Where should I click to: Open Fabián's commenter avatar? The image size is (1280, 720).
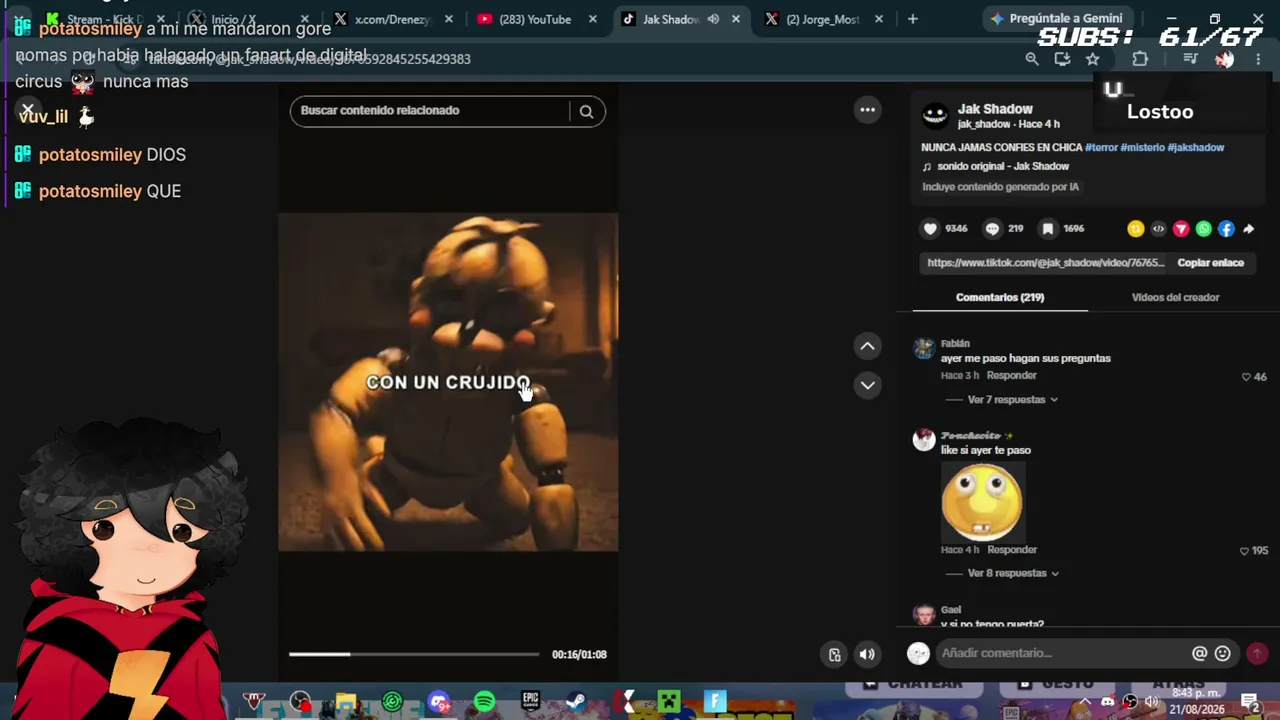(924, 349)
